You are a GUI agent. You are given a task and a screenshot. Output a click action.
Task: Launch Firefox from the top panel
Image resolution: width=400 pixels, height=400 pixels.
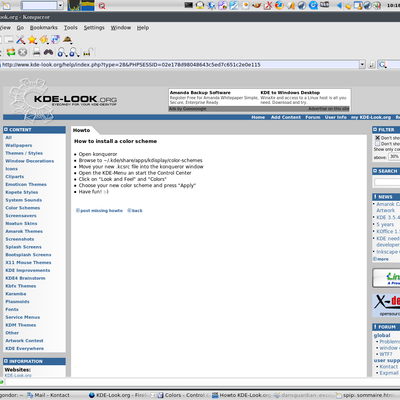pyautogui.click(x=279, y=5)
